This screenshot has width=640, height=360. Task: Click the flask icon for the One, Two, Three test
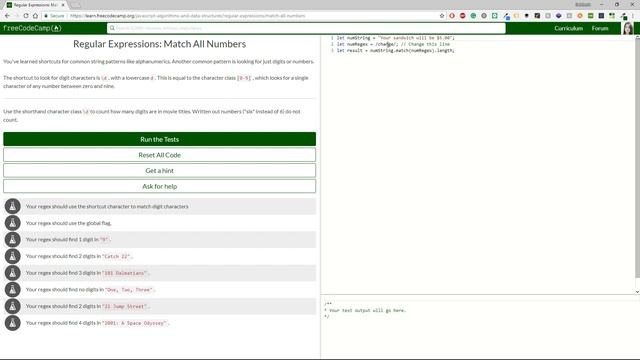[x=13, y=289]
